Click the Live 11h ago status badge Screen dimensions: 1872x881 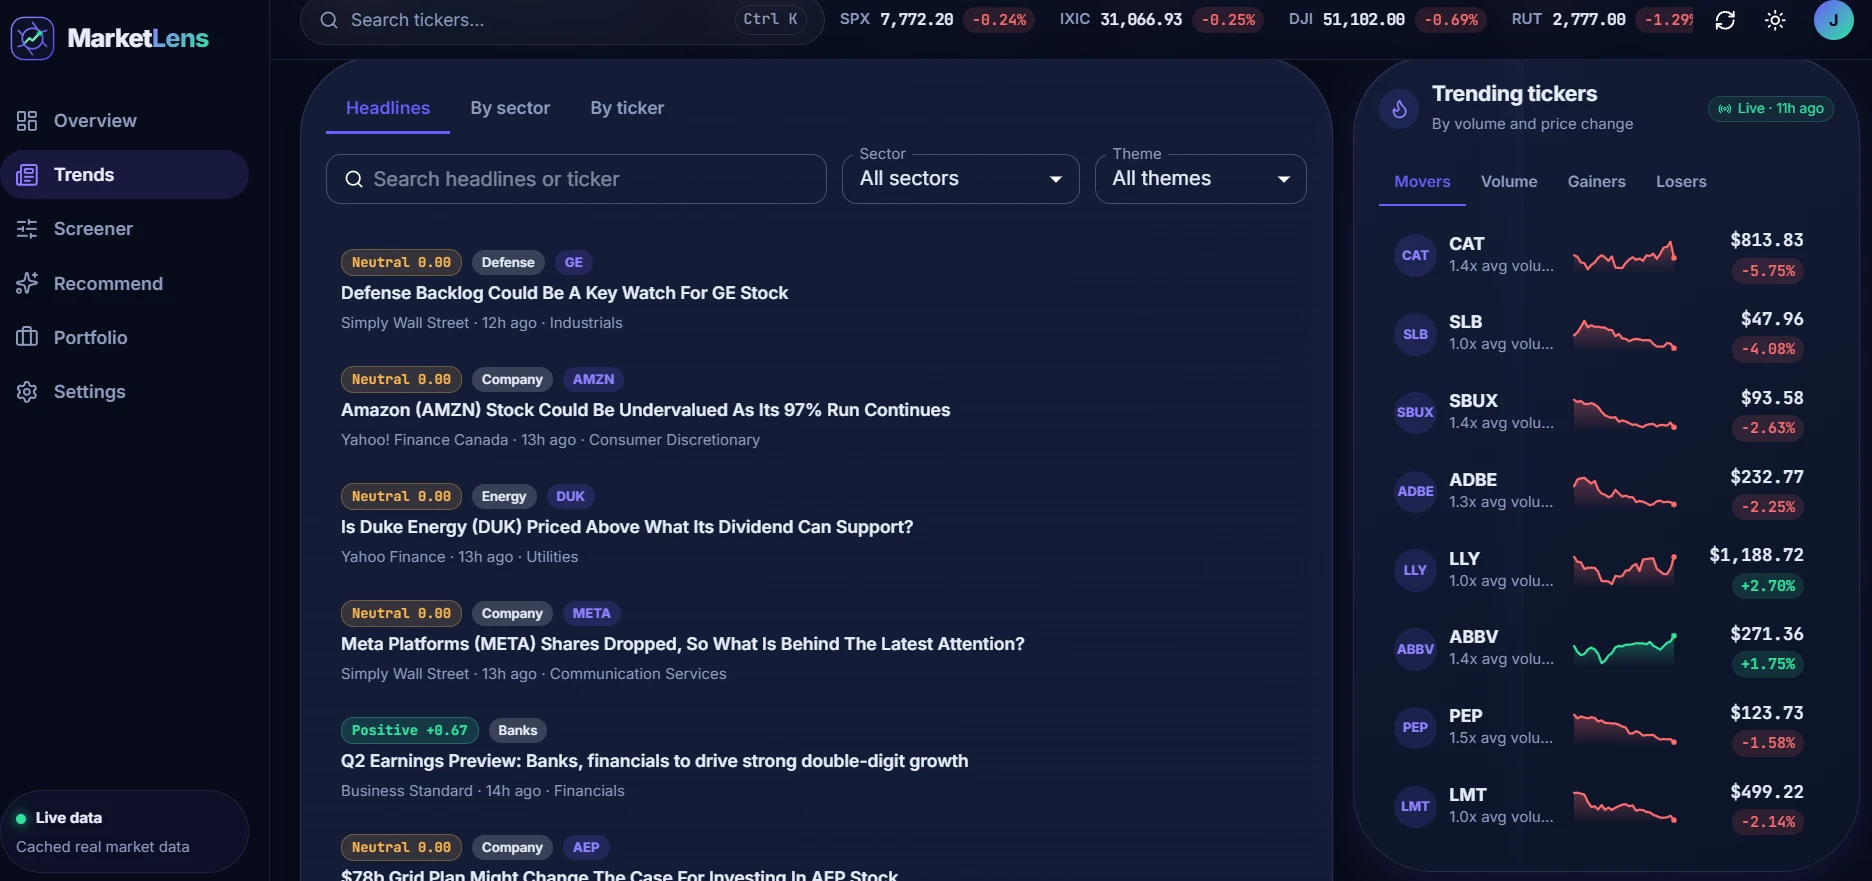tap(1770, 109)
